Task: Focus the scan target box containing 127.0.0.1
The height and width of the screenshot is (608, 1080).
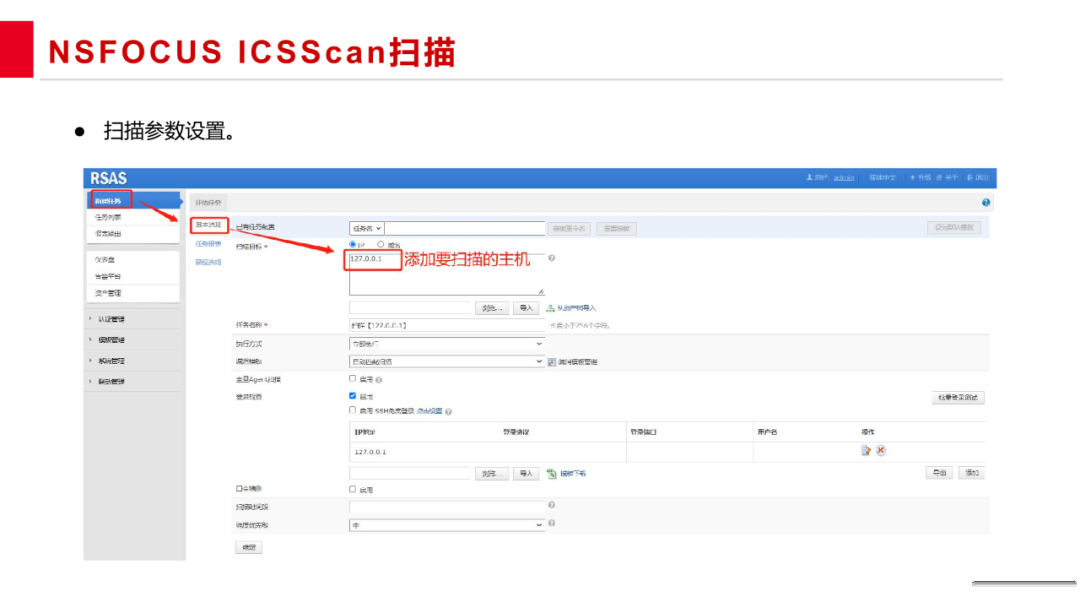Action: tap(446, 274)
